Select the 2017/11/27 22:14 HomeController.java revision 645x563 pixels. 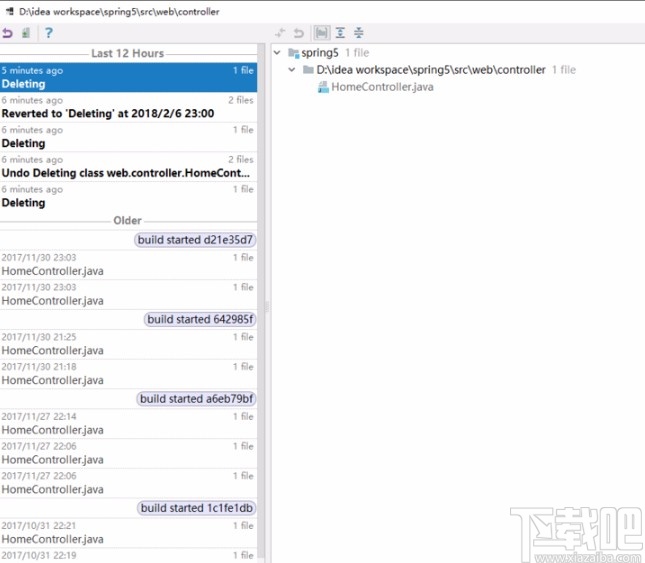[128, 423]
